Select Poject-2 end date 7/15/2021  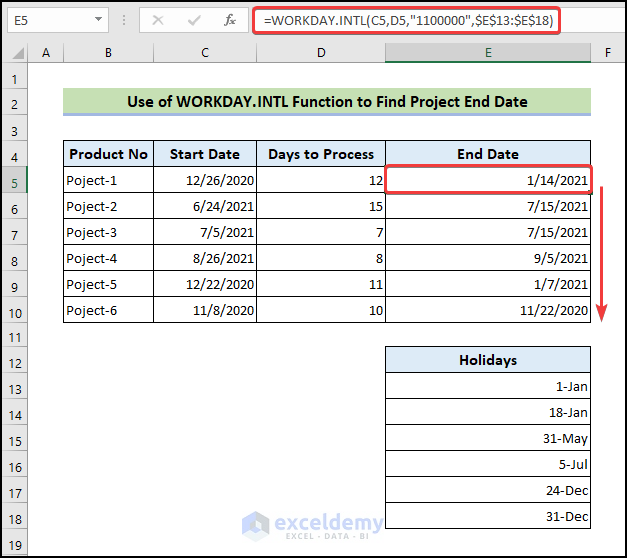pyautogui.click(x=488, y=206)
